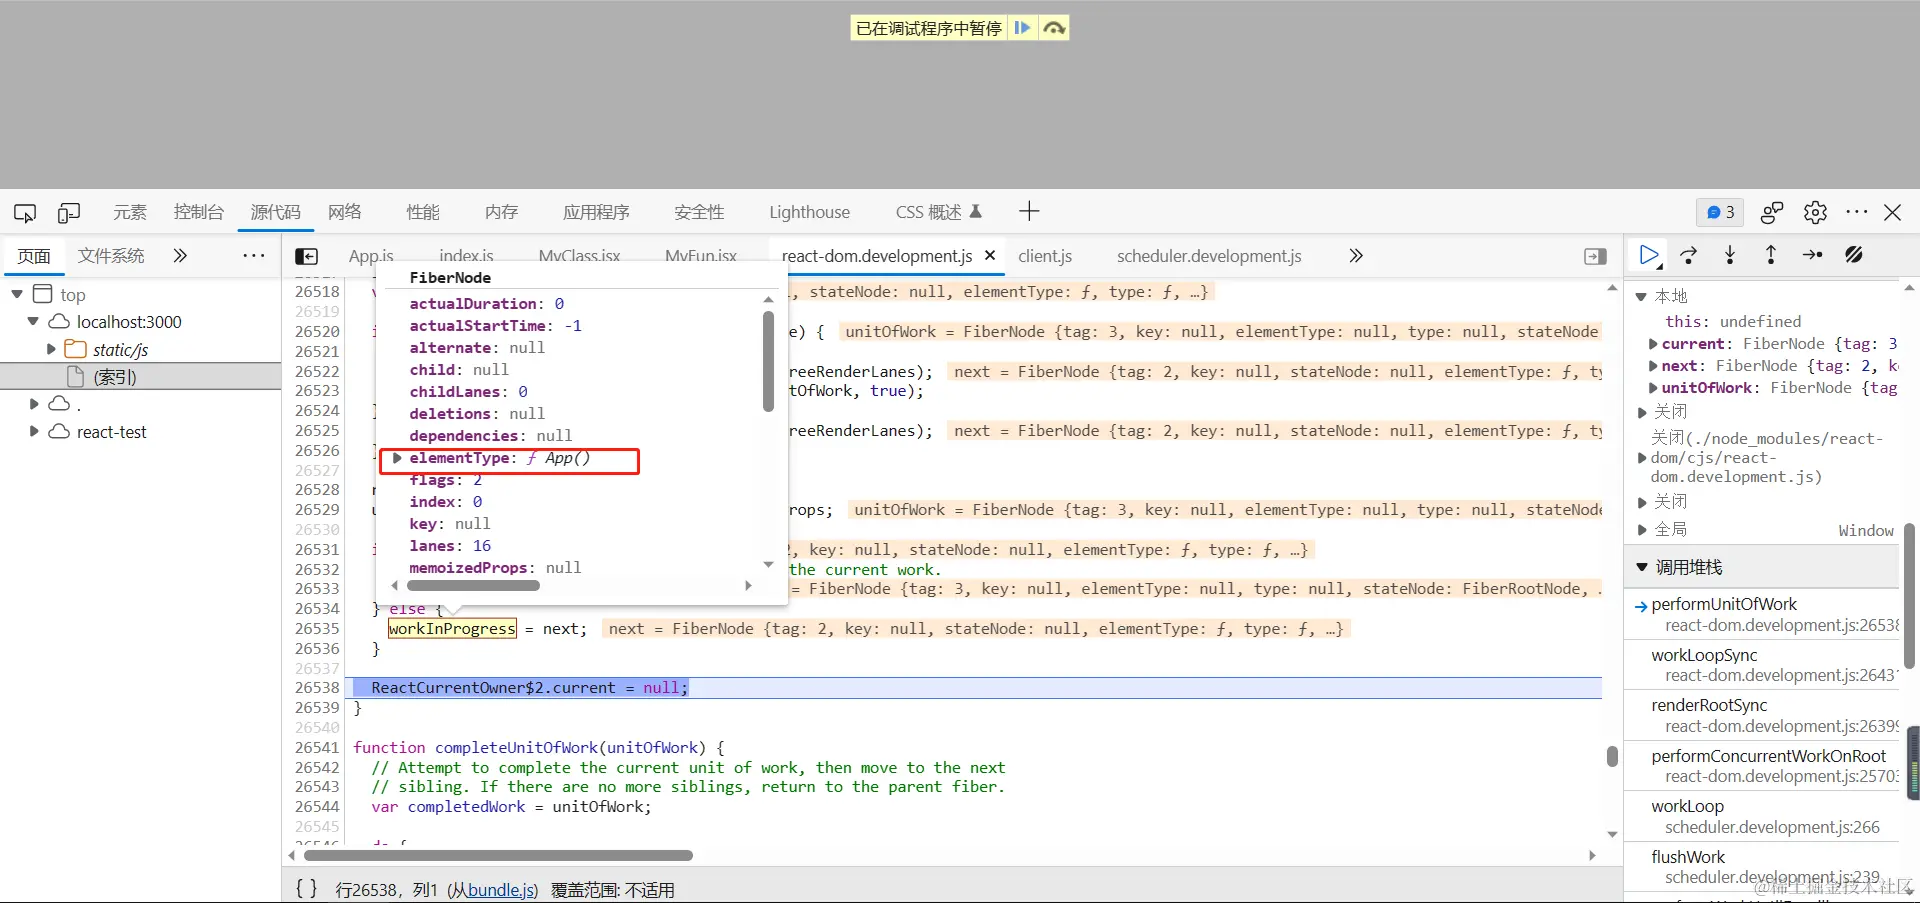Close the DevTools panel
This screenshot has width=1920, height=903.
(x=1893, y=212)
